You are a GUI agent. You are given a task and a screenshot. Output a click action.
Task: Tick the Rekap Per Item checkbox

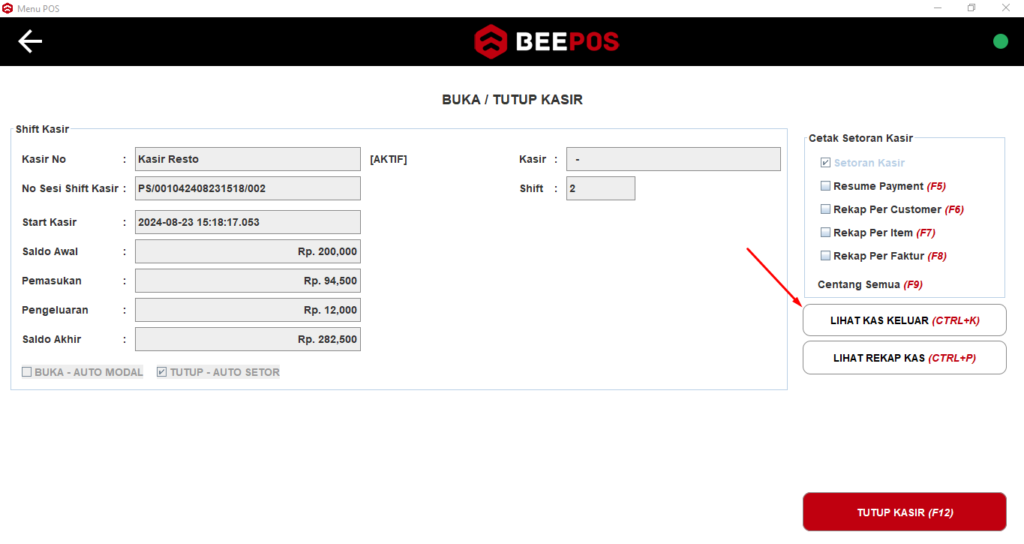[x=825, y=233]
